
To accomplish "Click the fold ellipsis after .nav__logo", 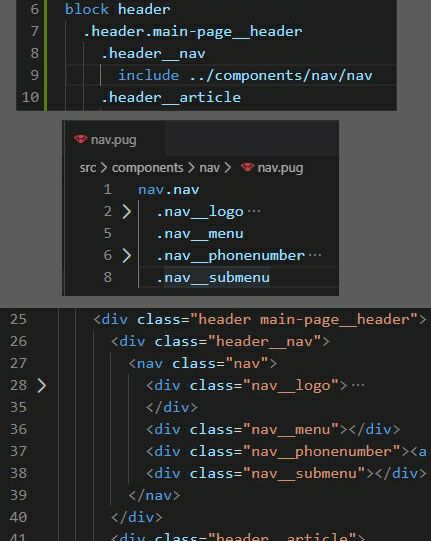I will (254, 211).
